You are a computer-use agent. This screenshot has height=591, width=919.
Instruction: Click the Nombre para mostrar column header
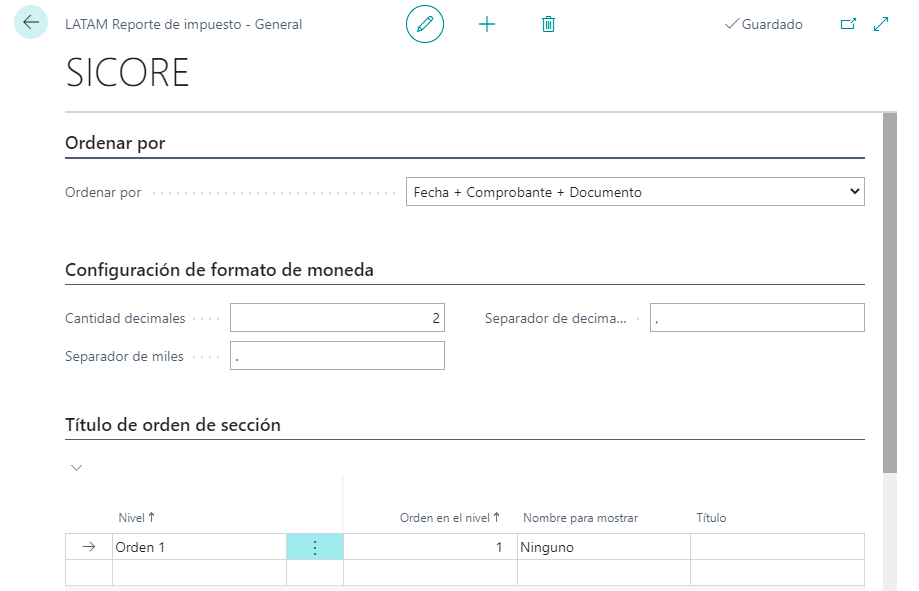tap(580, 518)
